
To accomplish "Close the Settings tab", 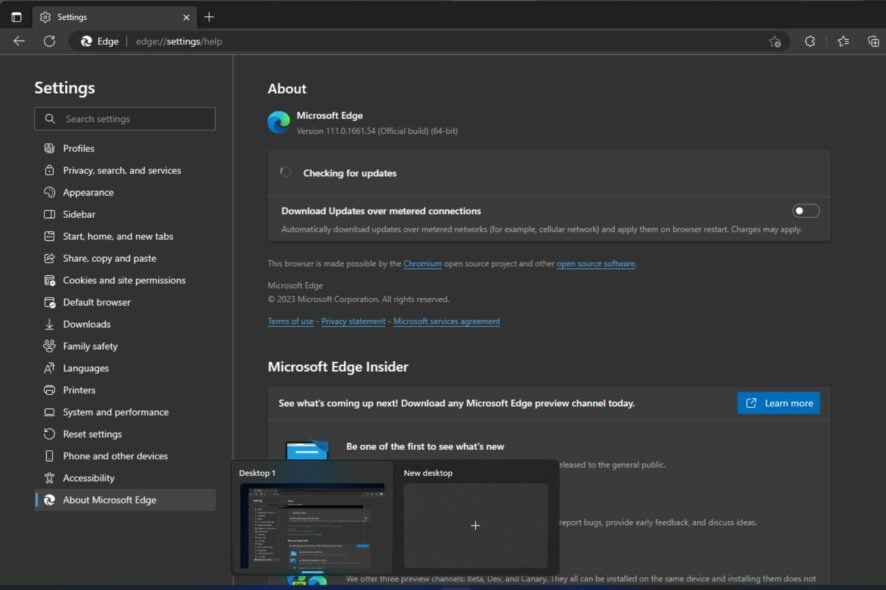I will coord(186,18).
